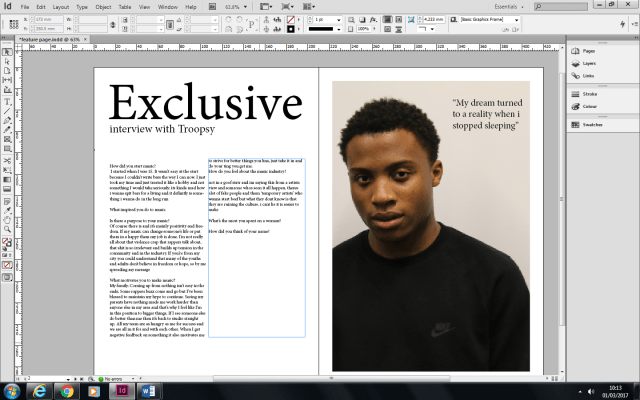
Task: Click the Flip Horizontal icon
Action: click(229, 29)
